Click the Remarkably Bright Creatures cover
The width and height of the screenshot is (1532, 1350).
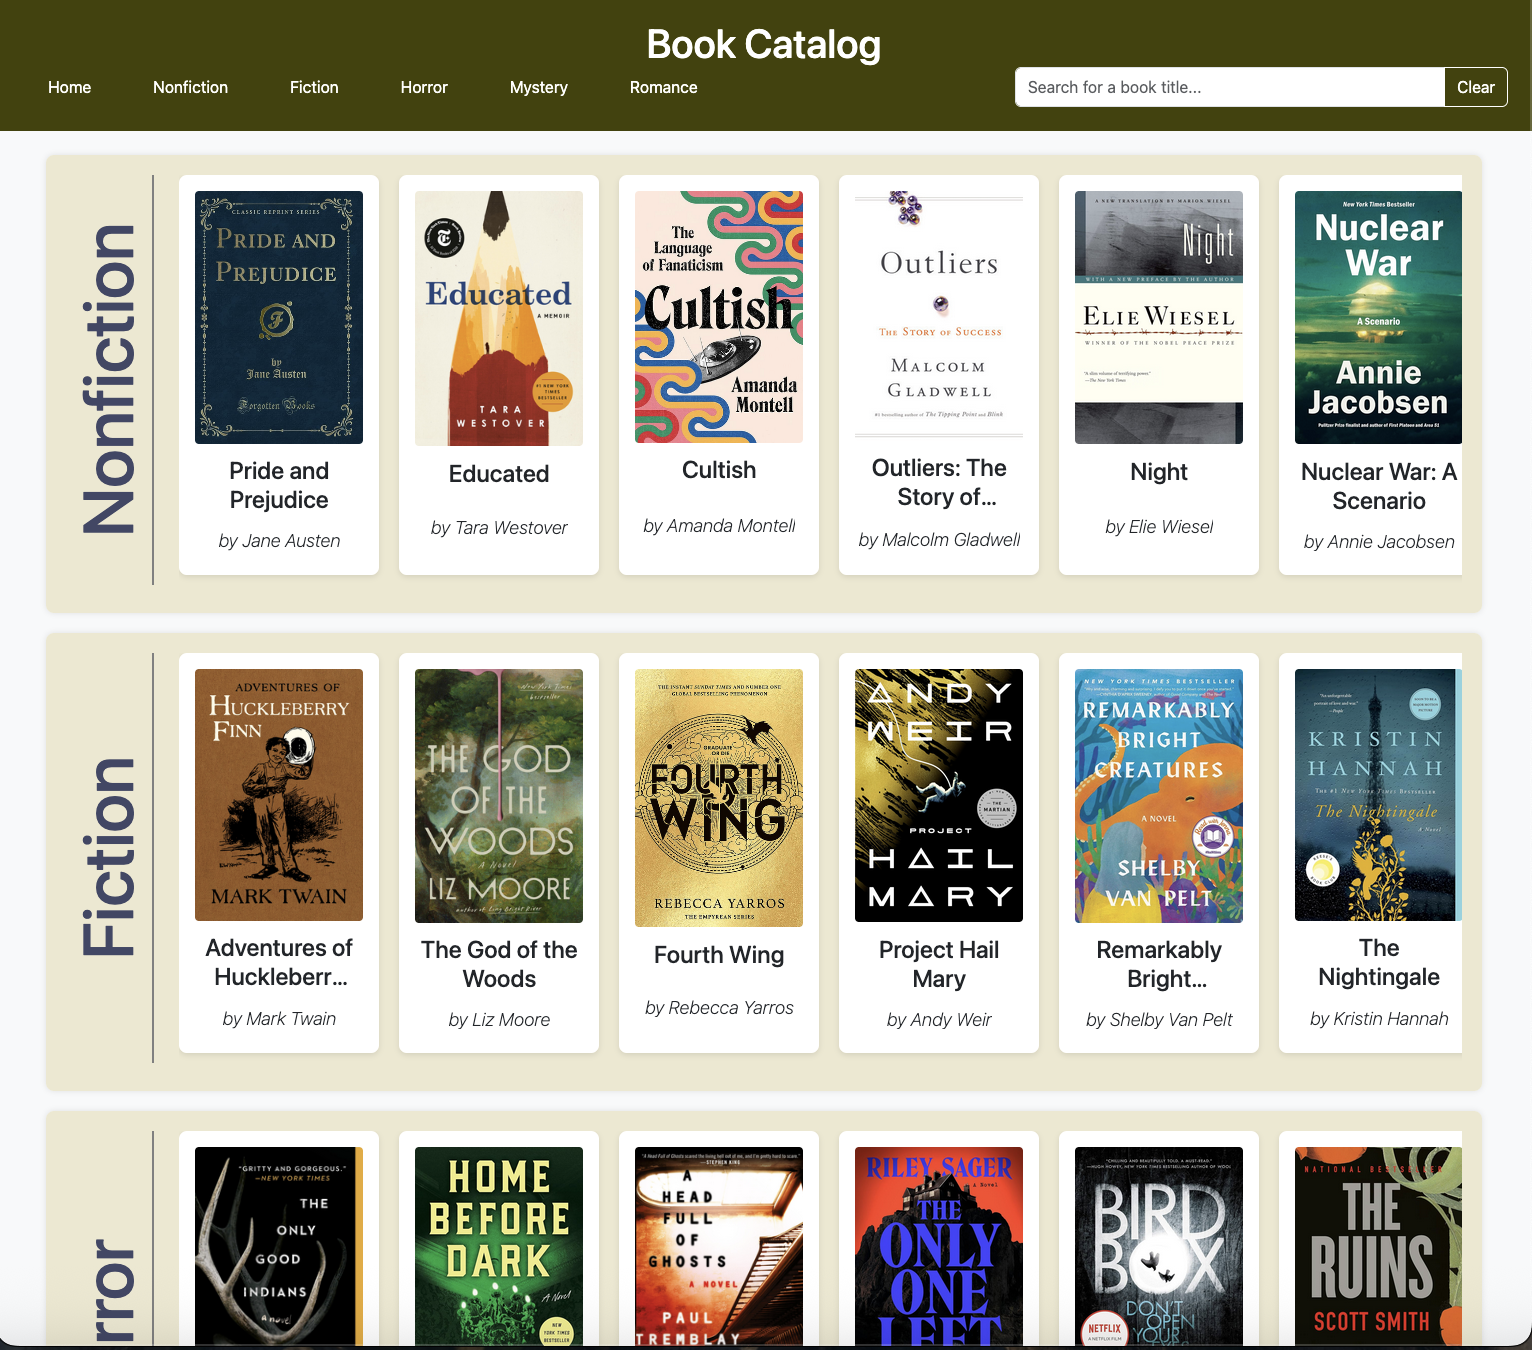(x=1159, y=795)
